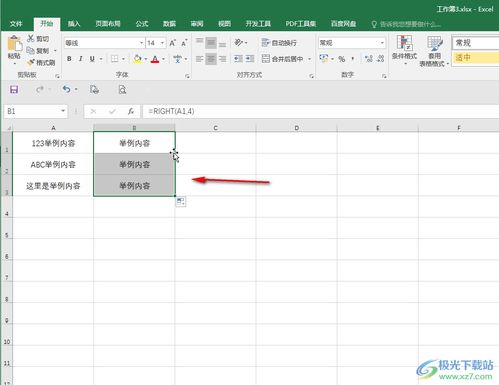Viewport: 499px width, 385px height.
Task: Click the phonetic guide icon
Action: pos(178,59)
